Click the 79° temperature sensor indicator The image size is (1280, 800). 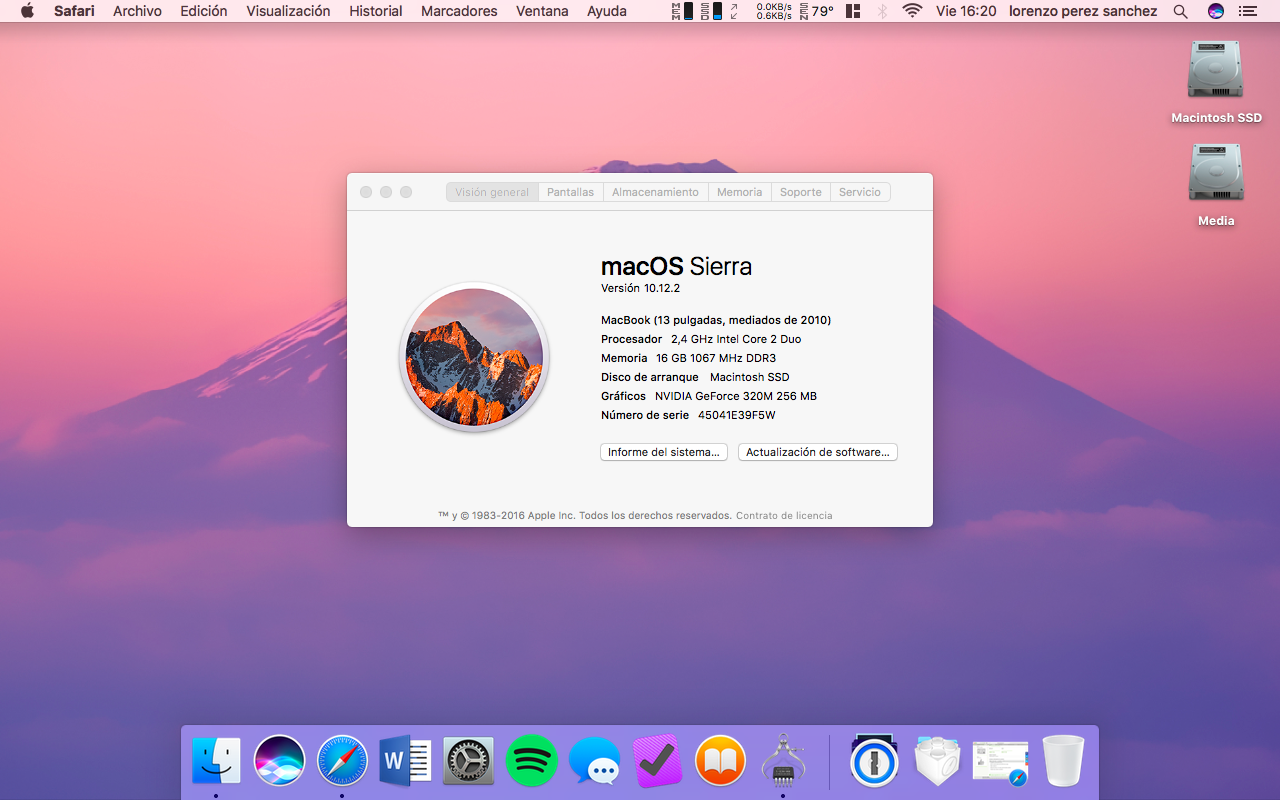817,11
